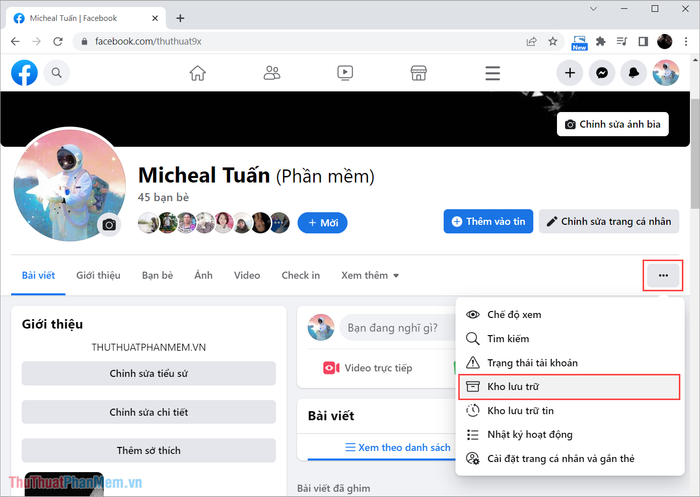
Task: Open the media control icon in Chrome toolbar
Action: tap(622, 42)
